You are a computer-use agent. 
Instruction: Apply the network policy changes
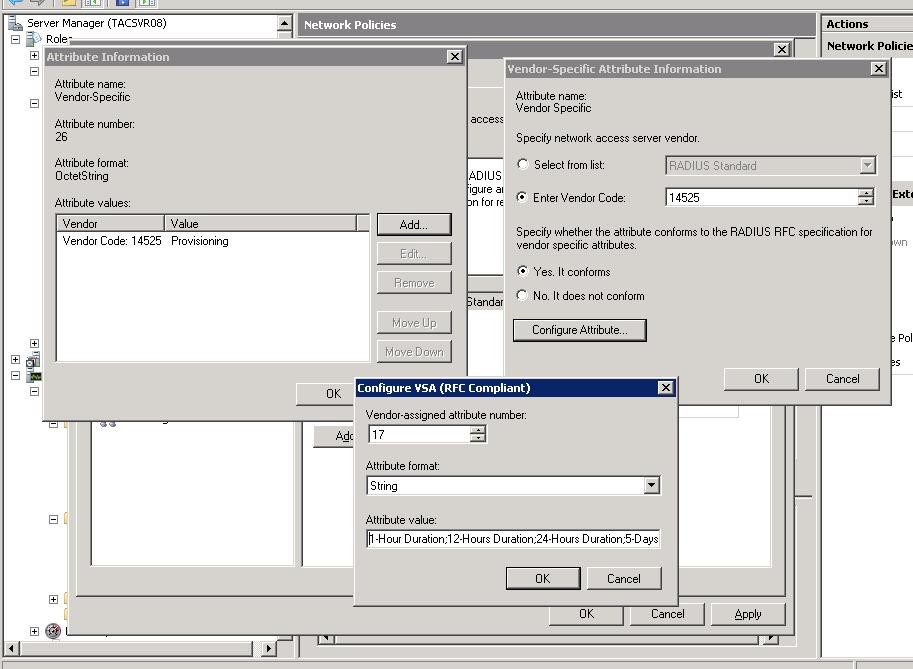[x=747, y=613]
